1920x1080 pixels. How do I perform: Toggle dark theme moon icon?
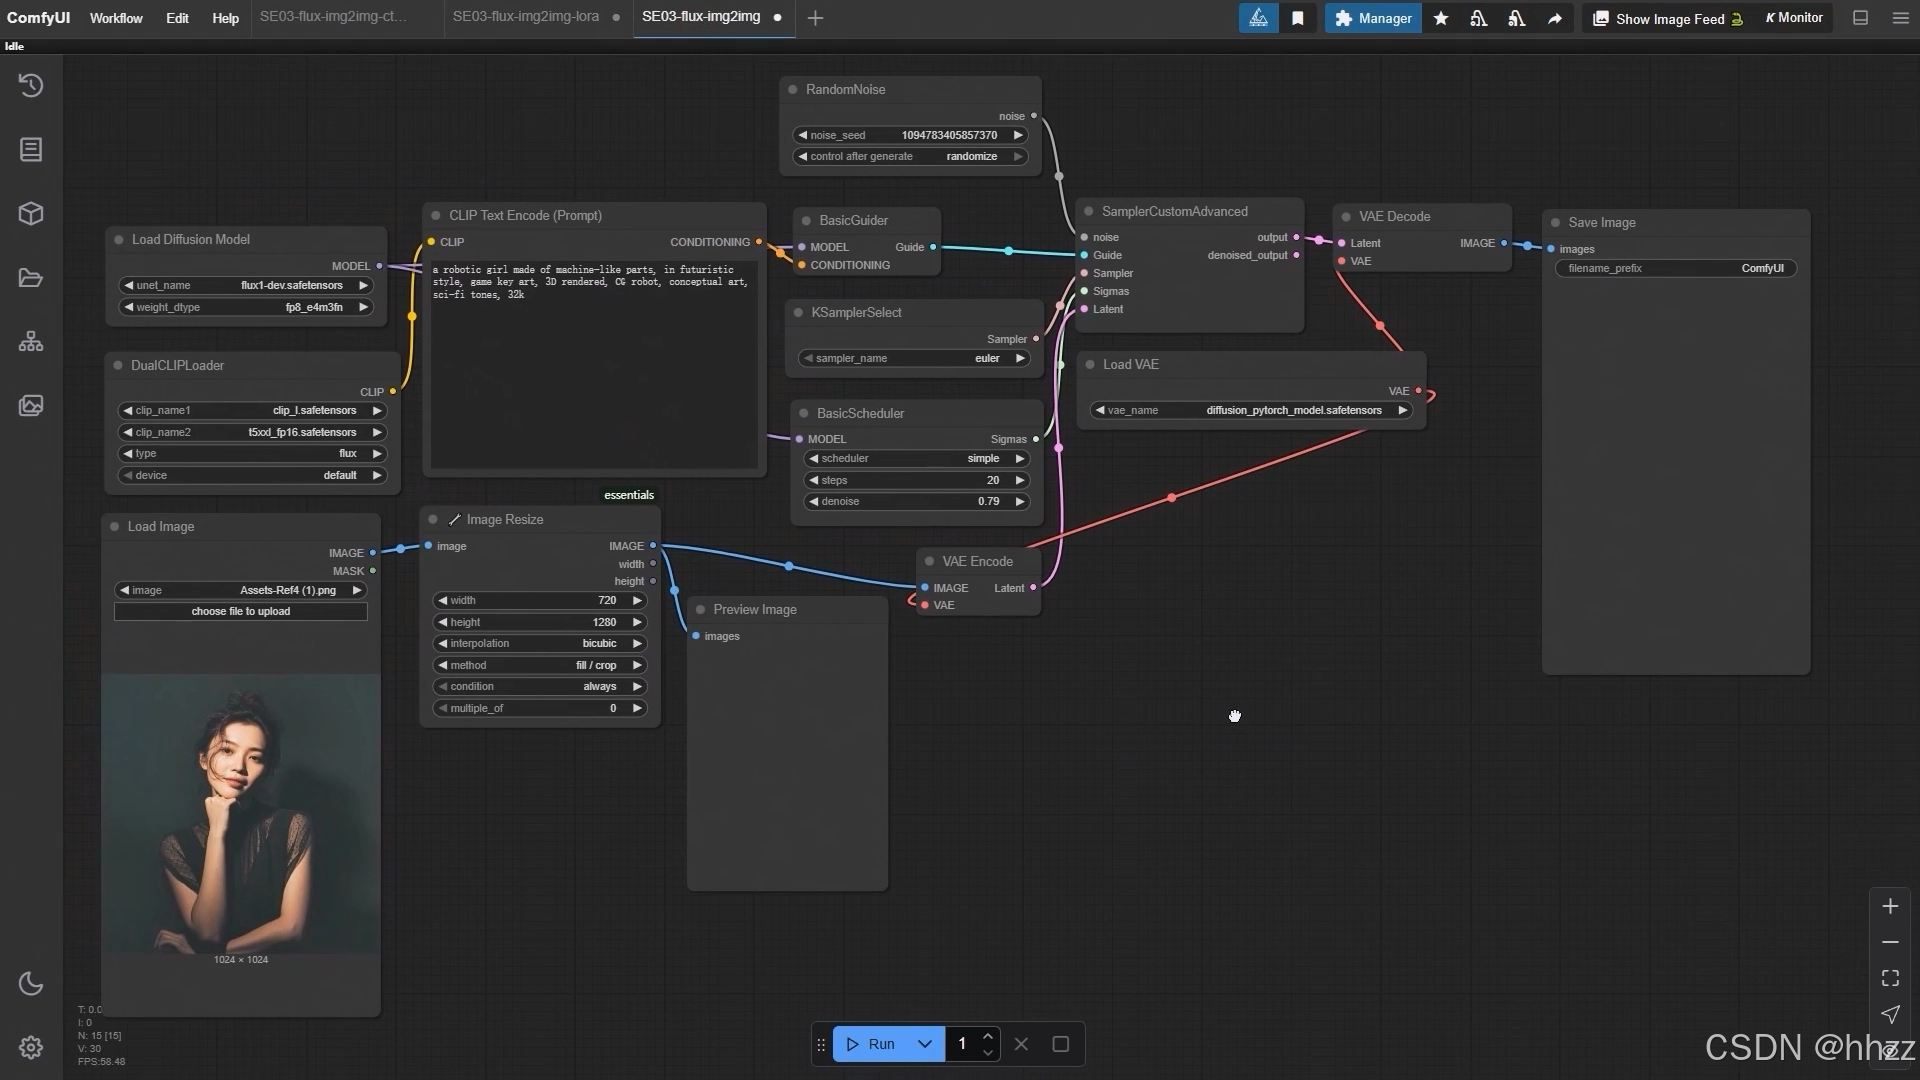click(x=31, y=984)
